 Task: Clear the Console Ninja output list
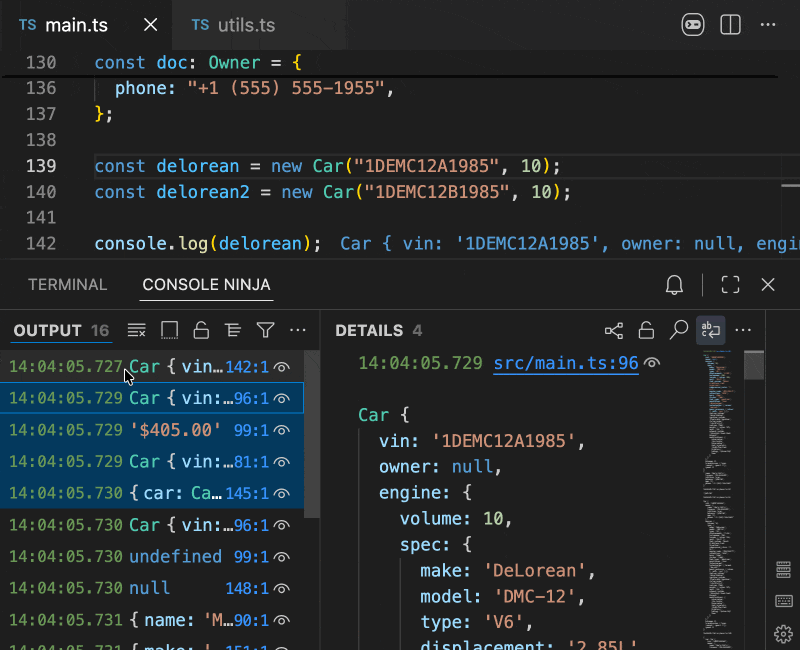pos(137,330)
